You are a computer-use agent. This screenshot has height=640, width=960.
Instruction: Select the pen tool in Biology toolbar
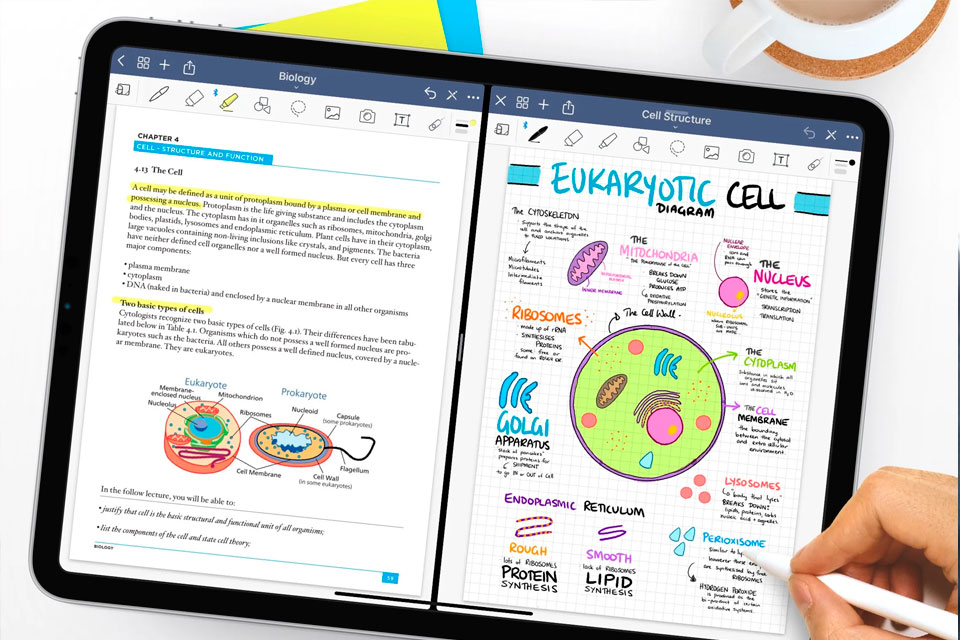point(159,95)
